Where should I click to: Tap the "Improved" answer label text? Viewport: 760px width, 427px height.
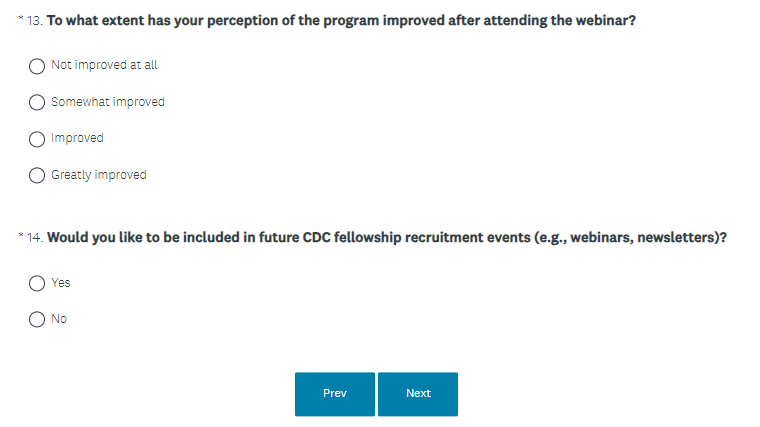click(x=77, y=138)
